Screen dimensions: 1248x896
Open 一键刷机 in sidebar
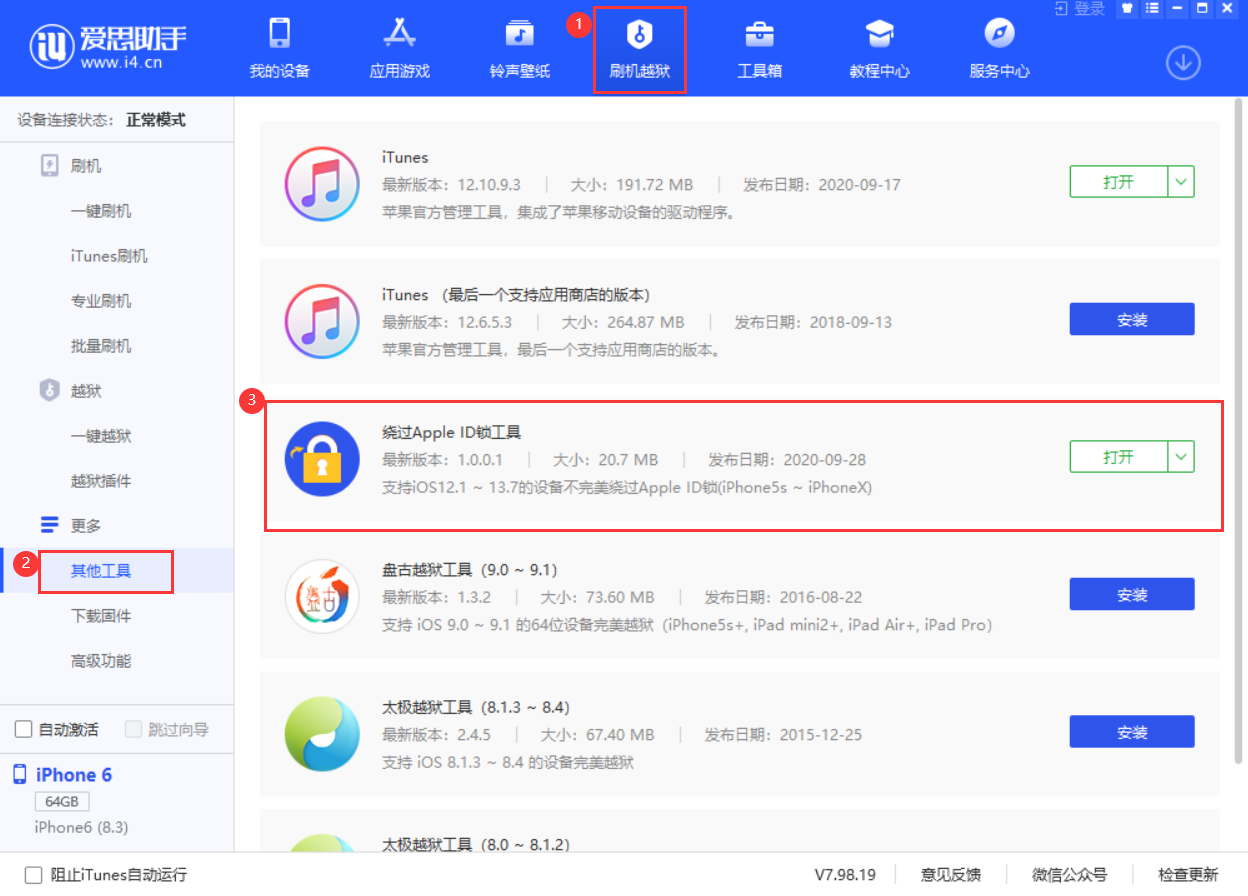101,211
